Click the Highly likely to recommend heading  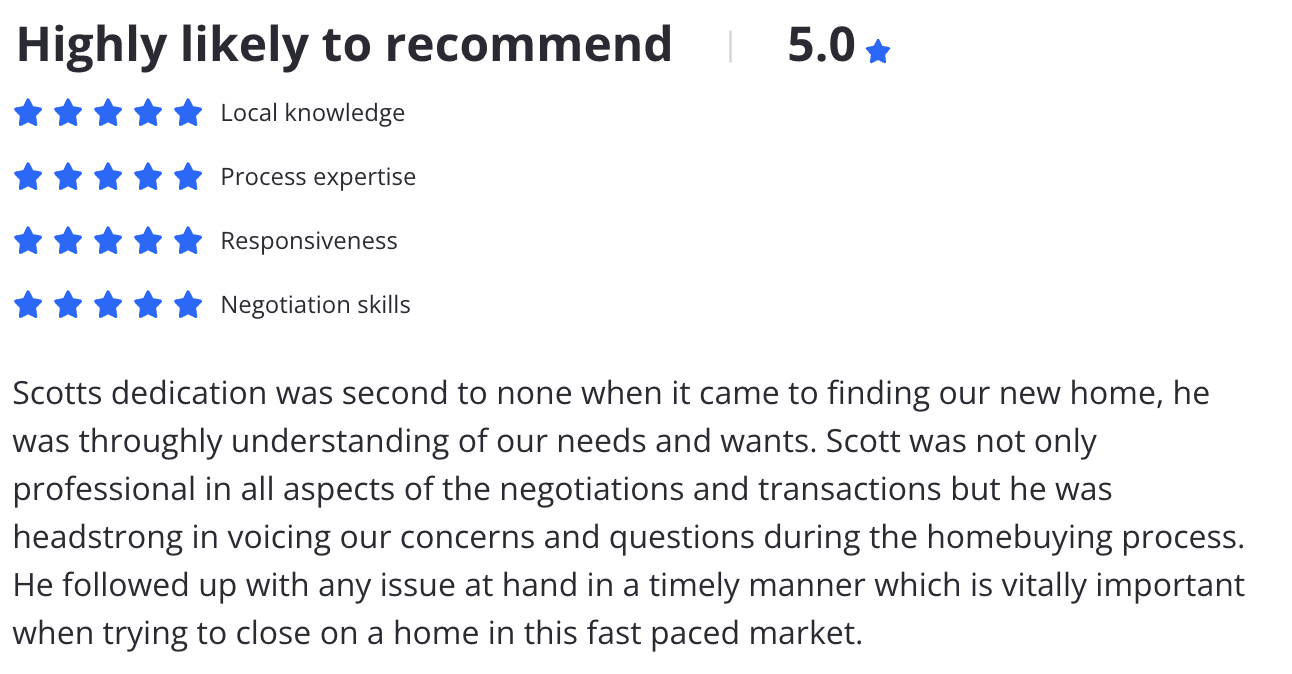(344, 46)
